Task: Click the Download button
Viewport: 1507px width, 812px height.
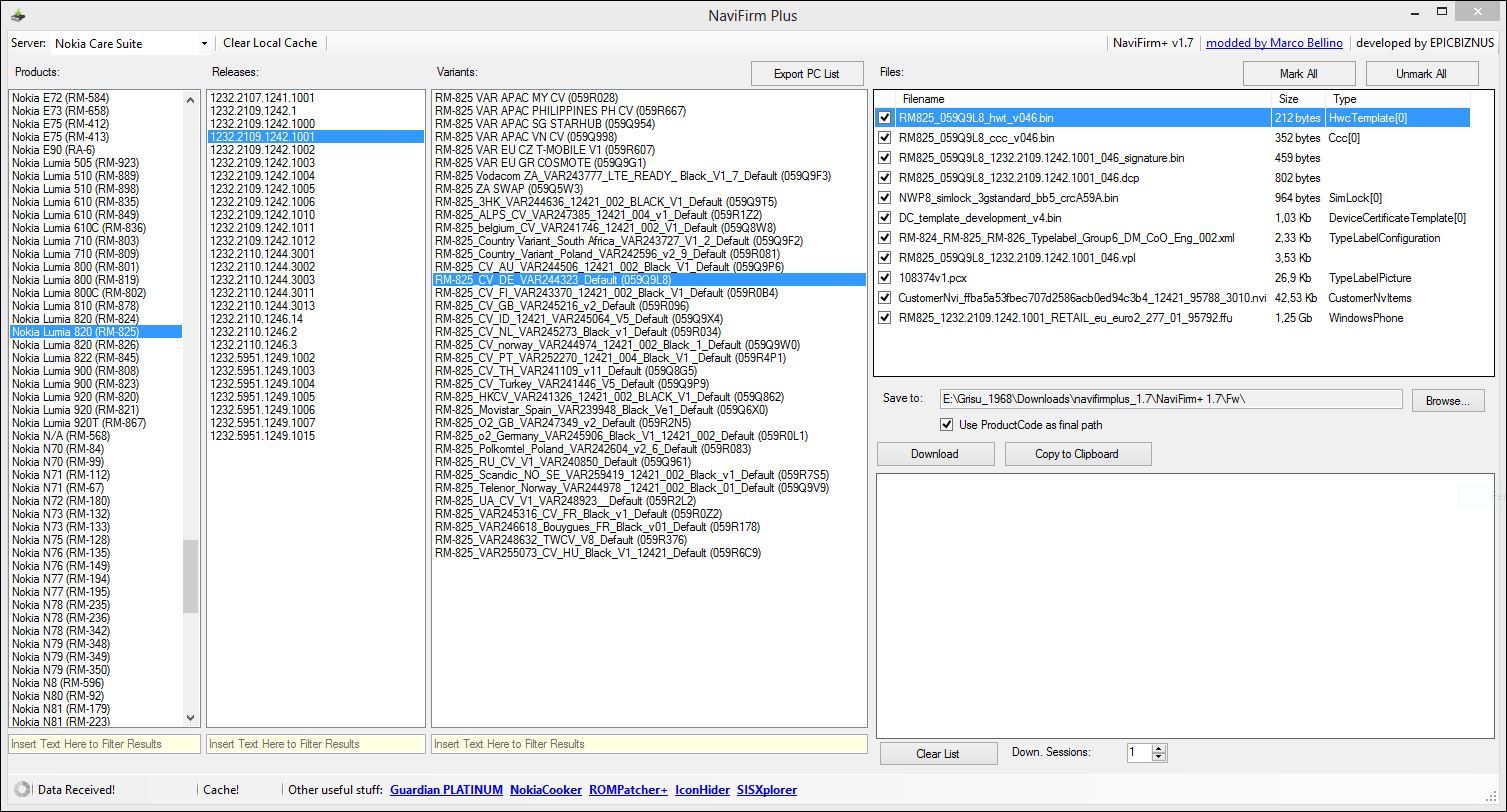Action: click(934, 454)
